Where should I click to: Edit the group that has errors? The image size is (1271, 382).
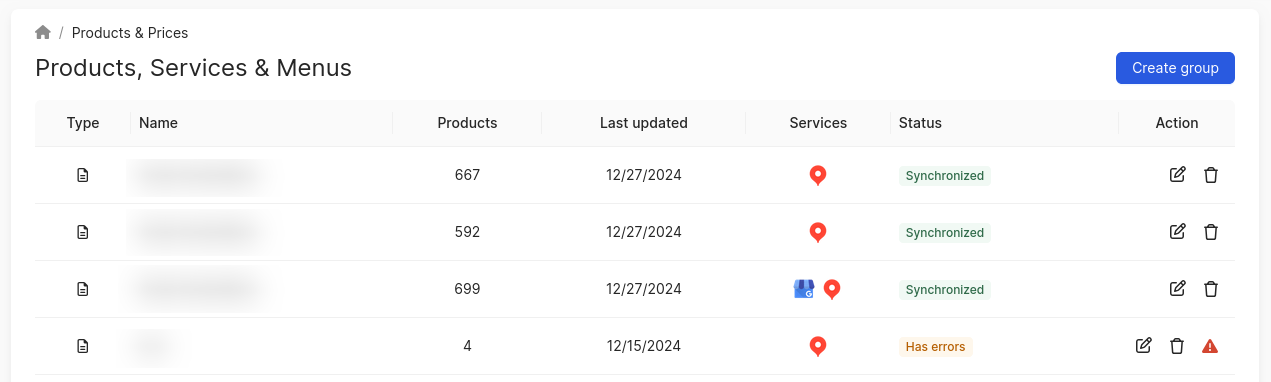point(1143,346)
